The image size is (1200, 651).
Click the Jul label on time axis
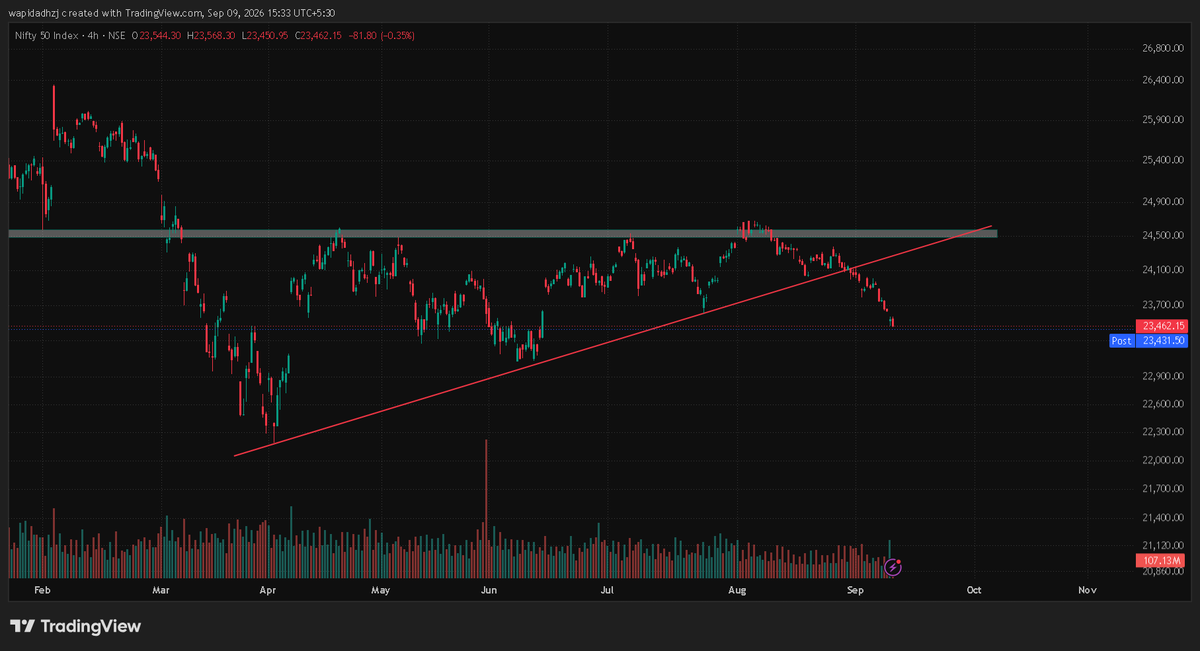click(x=607, y=590)
